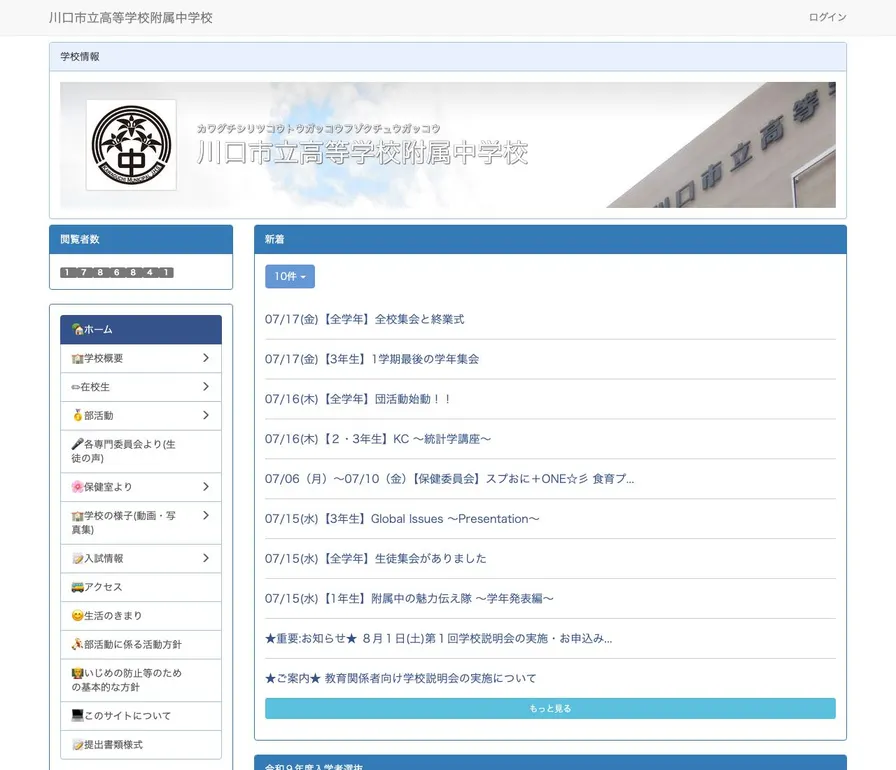Open the 附属中の魅力伝え隊 news post
Screen dimensions: 896x770
[409, 599]
